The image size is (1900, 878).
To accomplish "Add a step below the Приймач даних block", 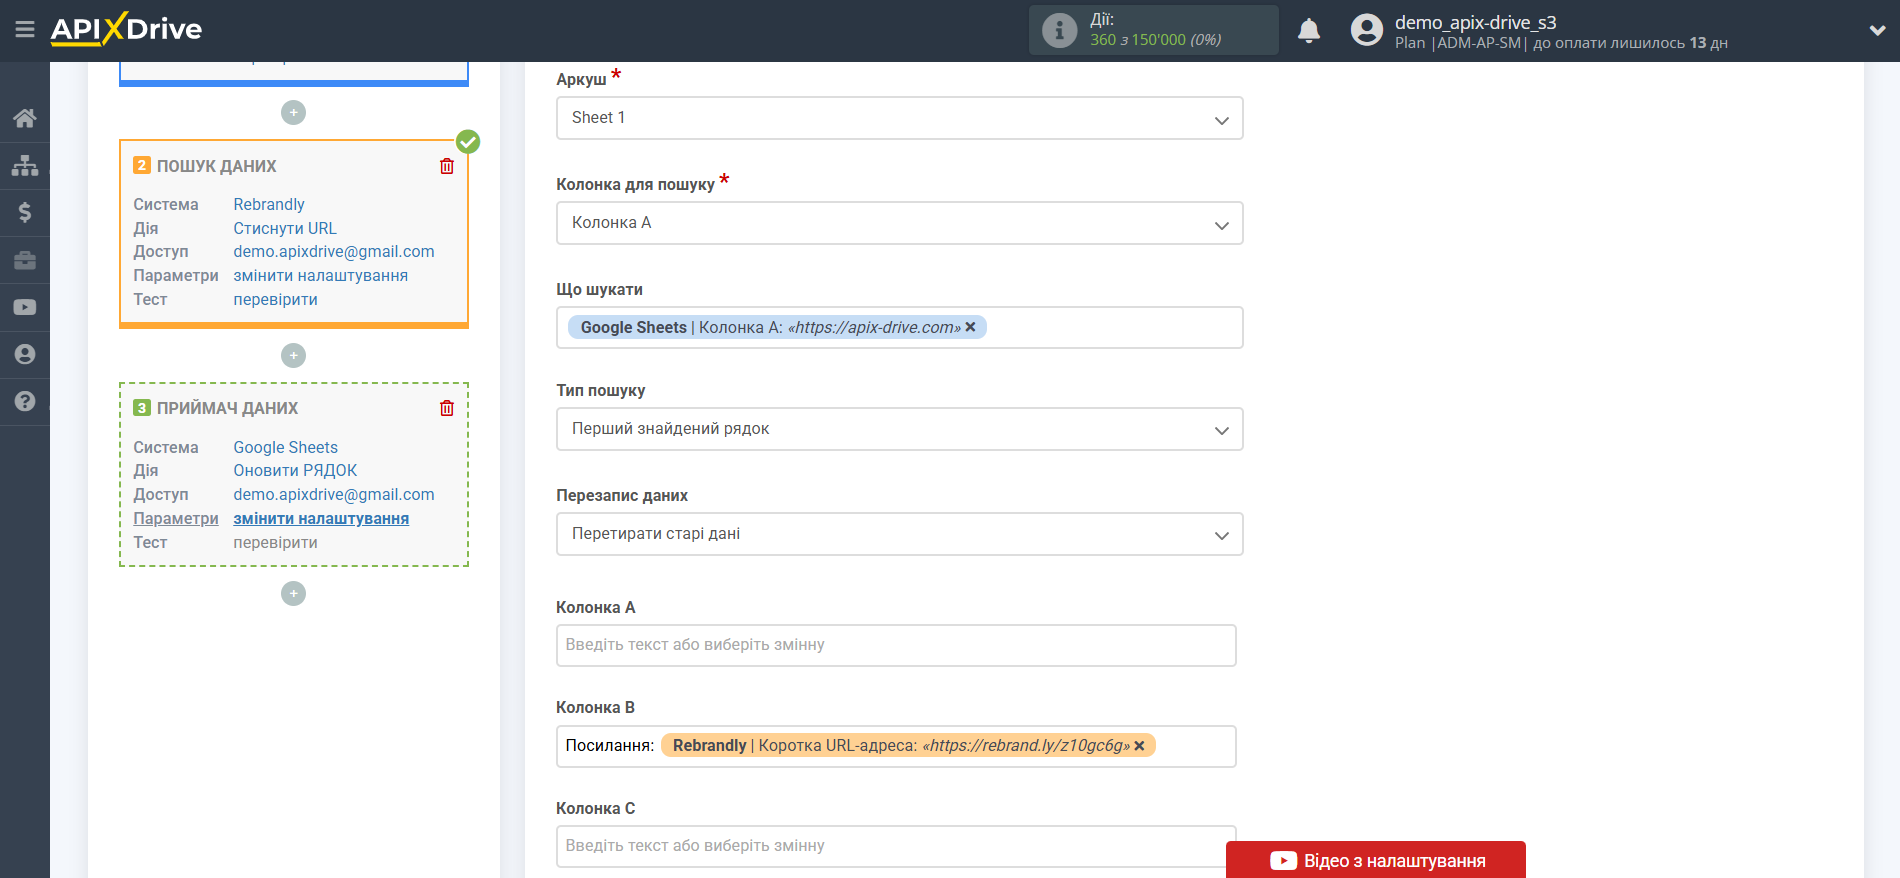I will (293, 594).
